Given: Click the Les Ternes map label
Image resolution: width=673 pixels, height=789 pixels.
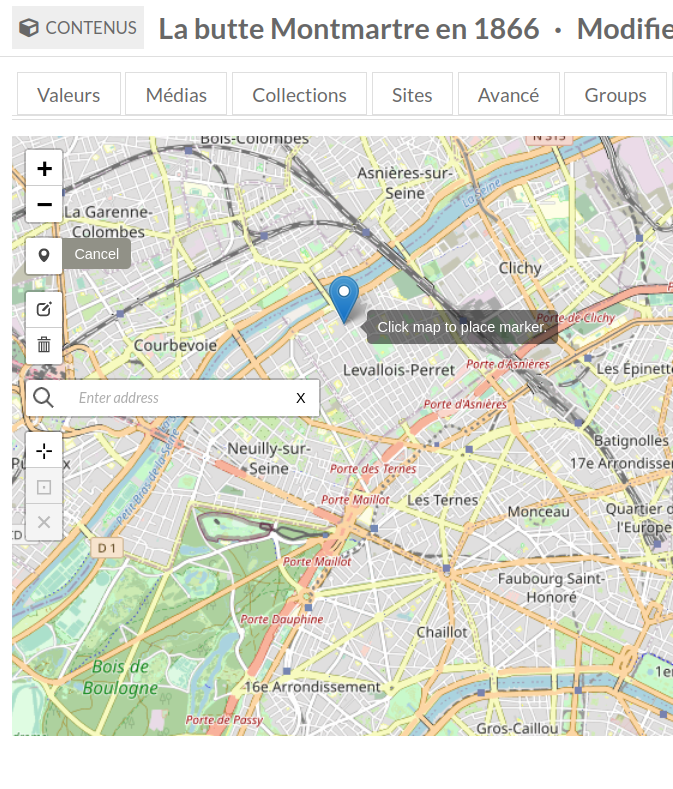Looking at the screenshot, I should pos(442,500).
